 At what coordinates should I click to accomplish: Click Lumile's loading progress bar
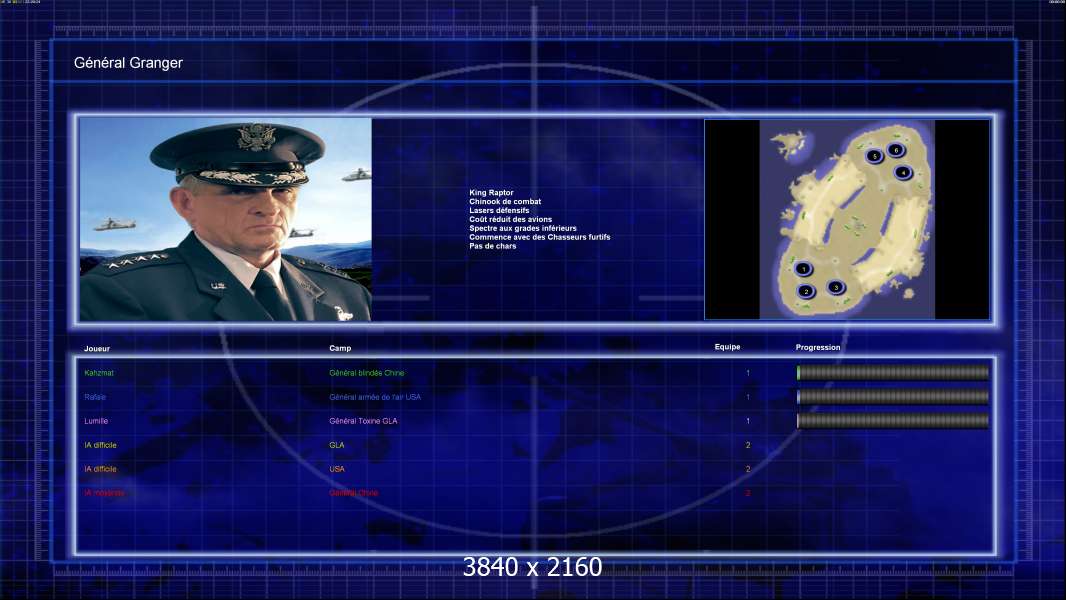893,421
